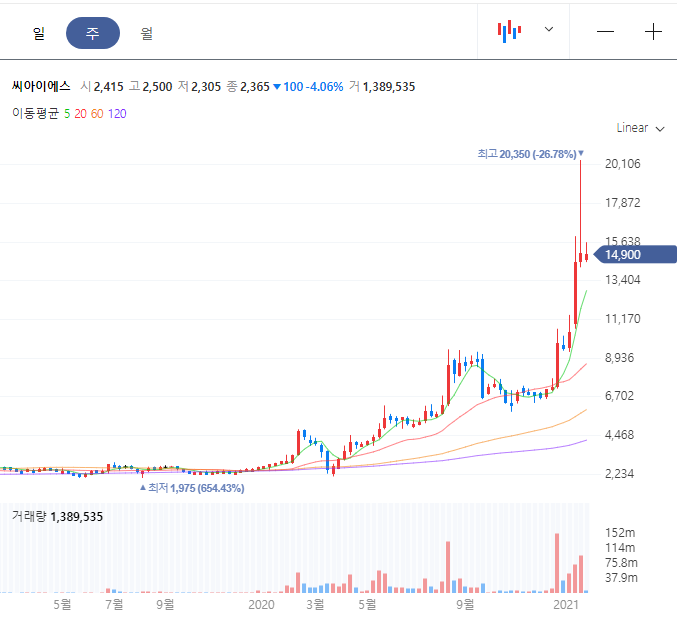Toggle the 120-period moving average
Image resolution: width=677 pixels, height=617 pixels.
click(x=117, y=114)
